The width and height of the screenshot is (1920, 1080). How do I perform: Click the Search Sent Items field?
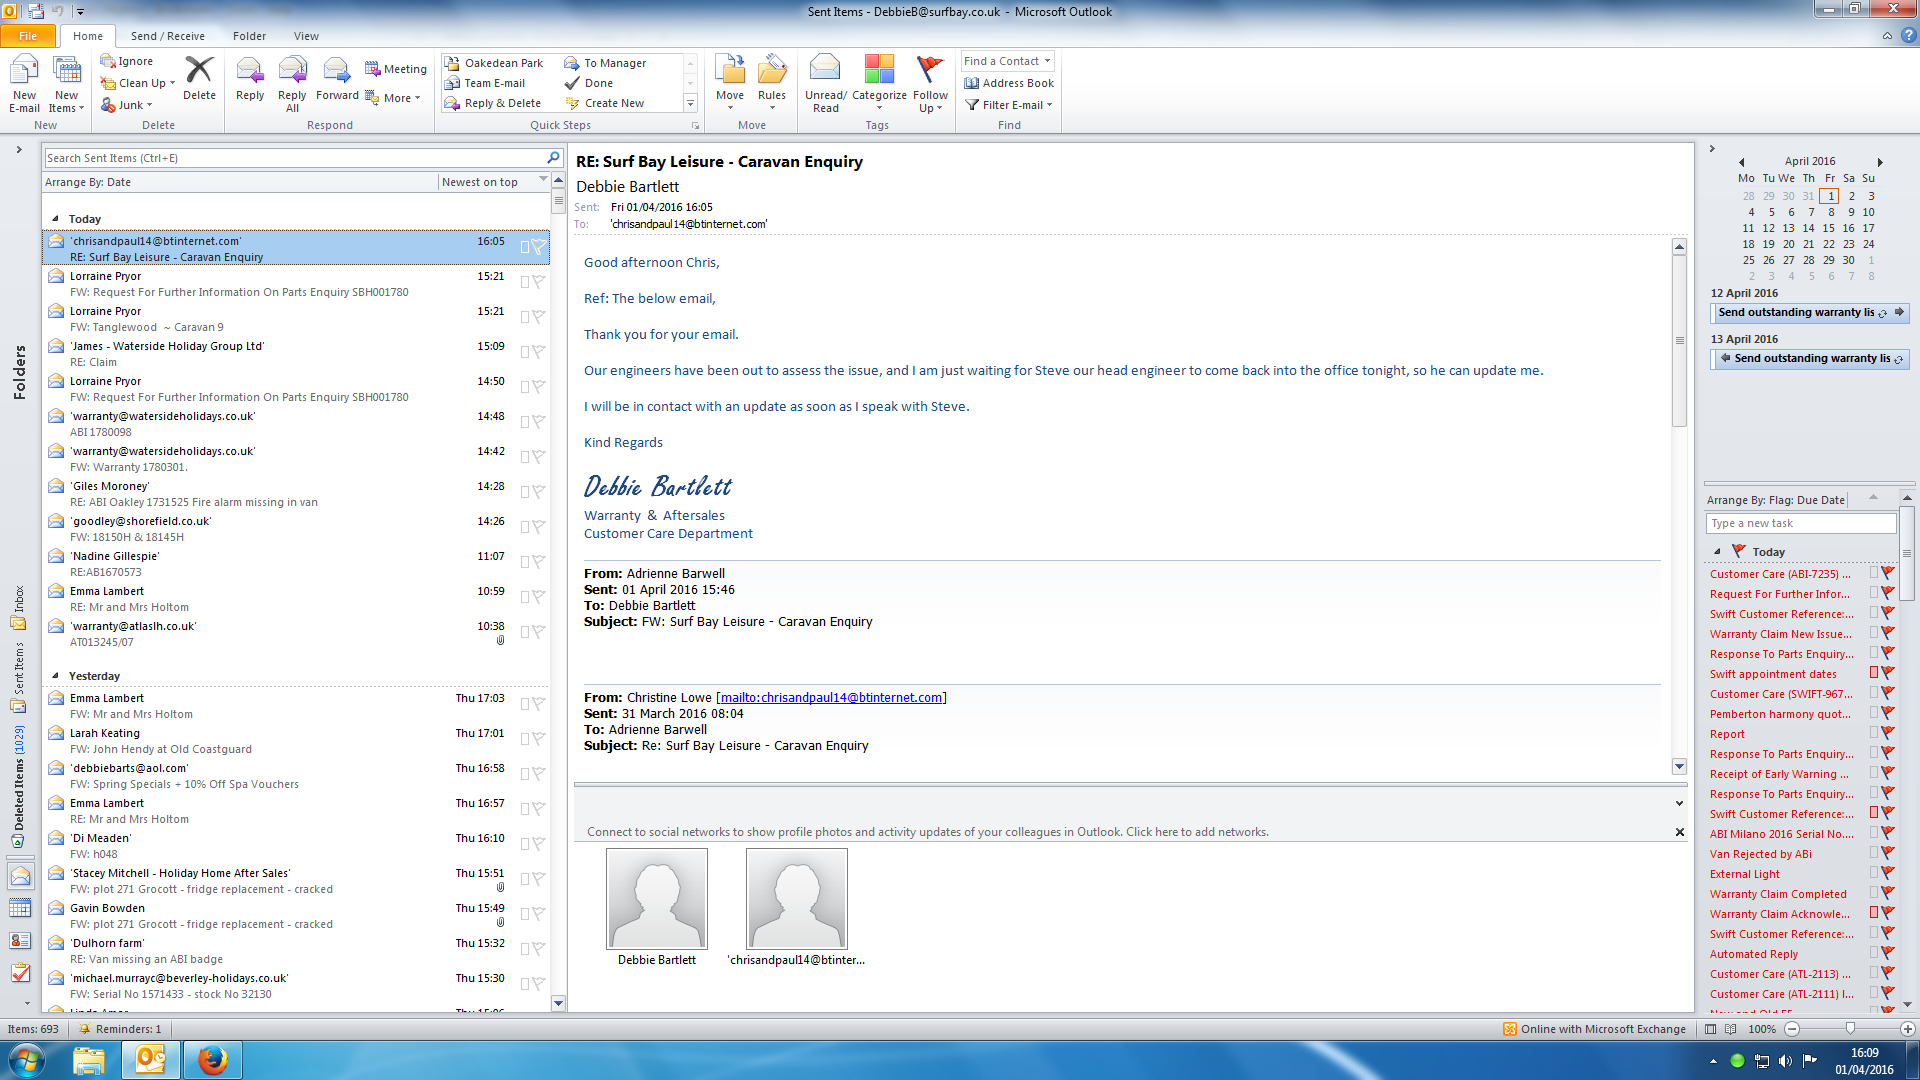point(294,158)
